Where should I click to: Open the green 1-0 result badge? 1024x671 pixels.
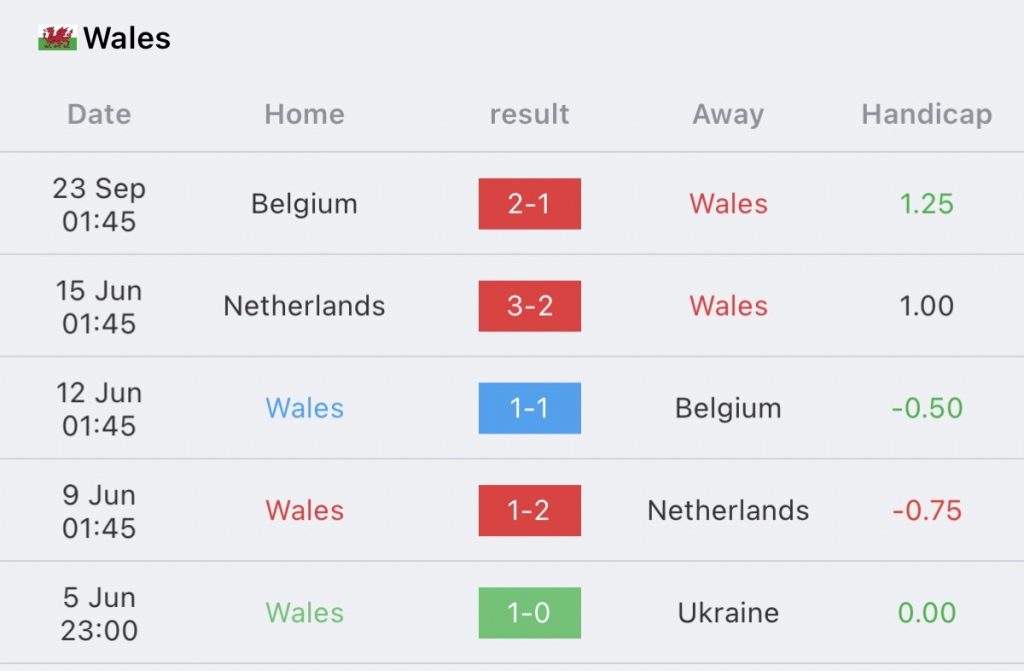point(530,613)
